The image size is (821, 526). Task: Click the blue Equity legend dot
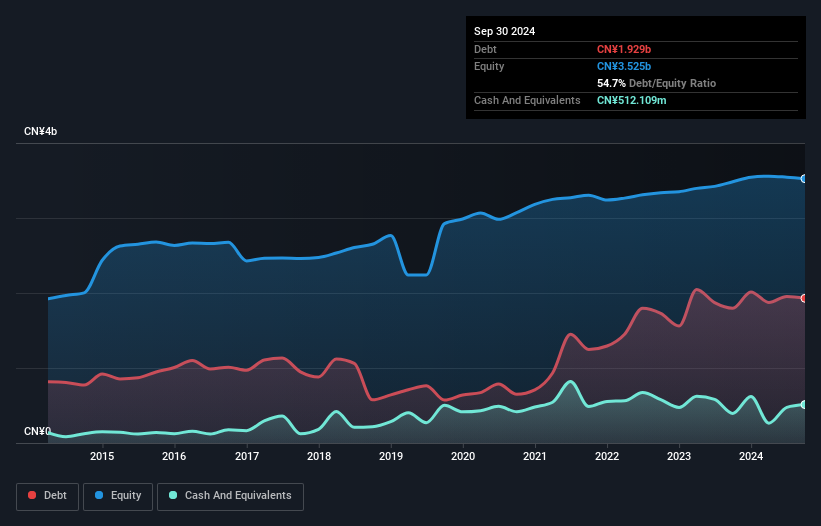(99, 495)
